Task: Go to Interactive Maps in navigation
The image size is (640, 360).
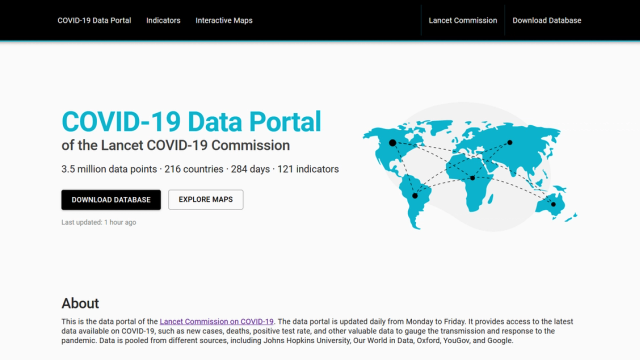Action: tap(224, 20)
